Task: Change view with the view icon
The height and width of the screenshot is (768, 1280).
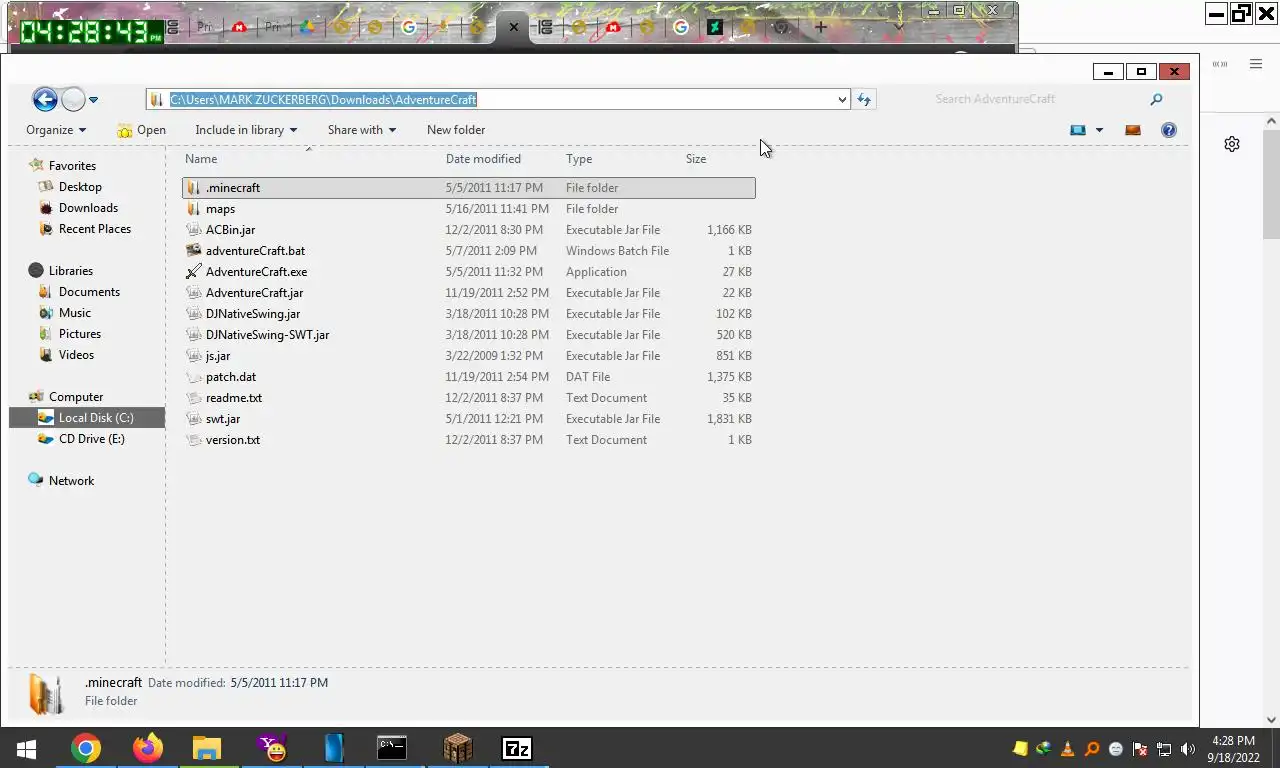Action: pos(1078,130)
